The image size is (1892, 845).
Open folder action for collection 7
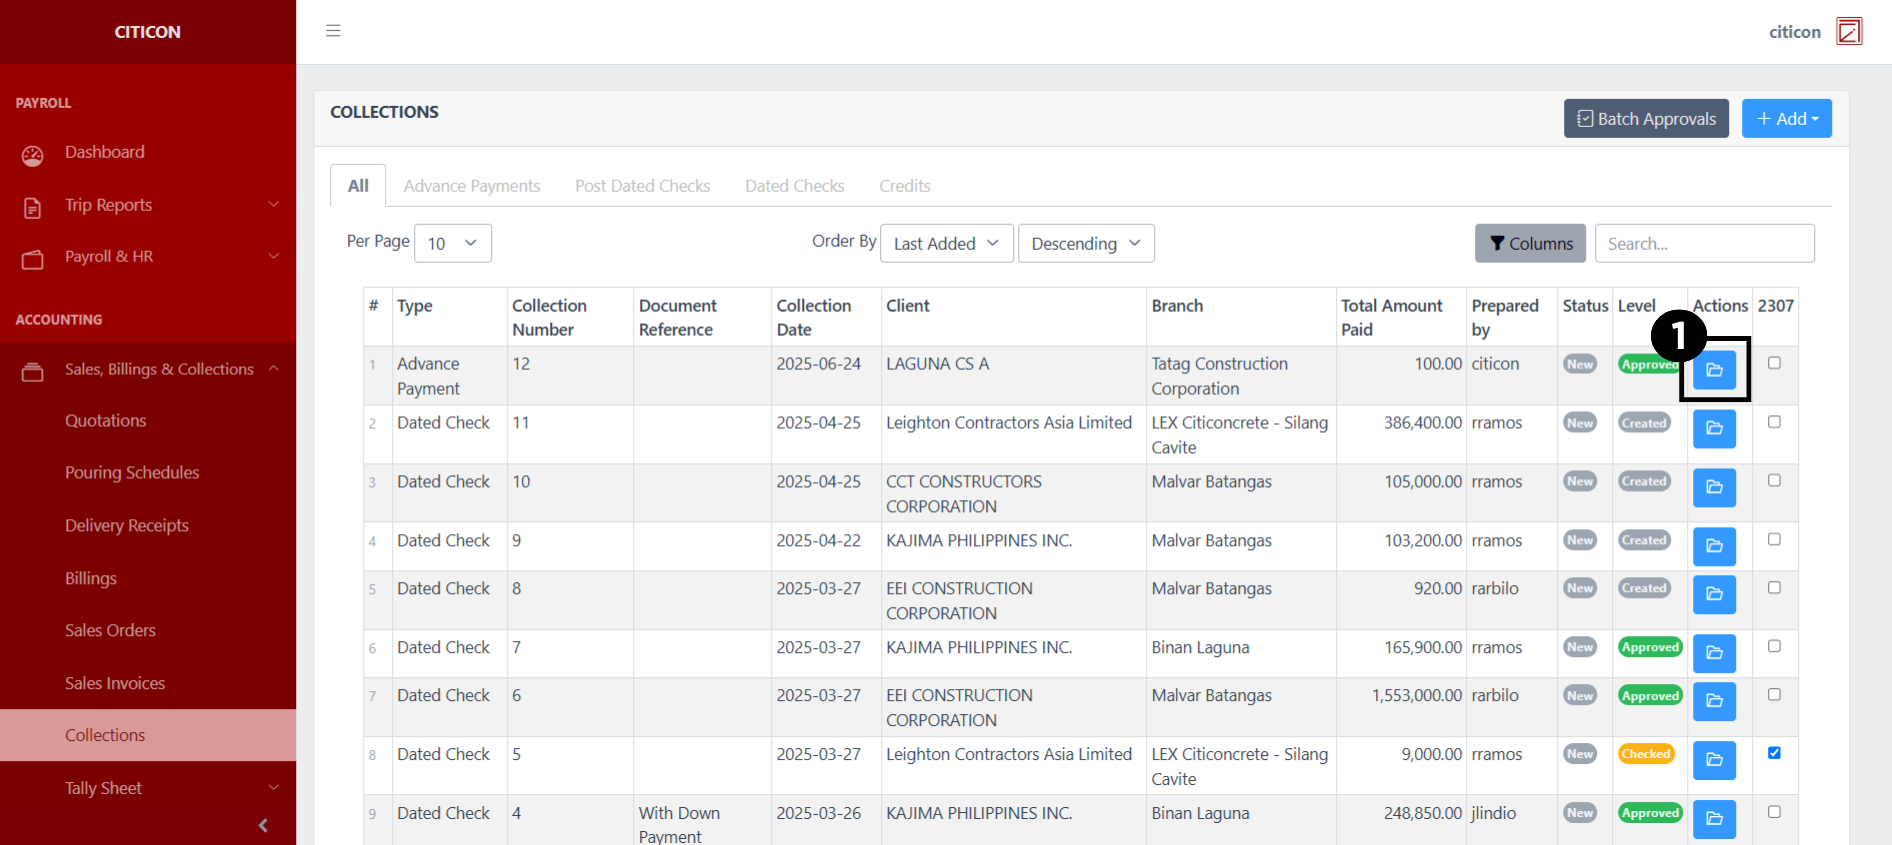point(1714,653)
